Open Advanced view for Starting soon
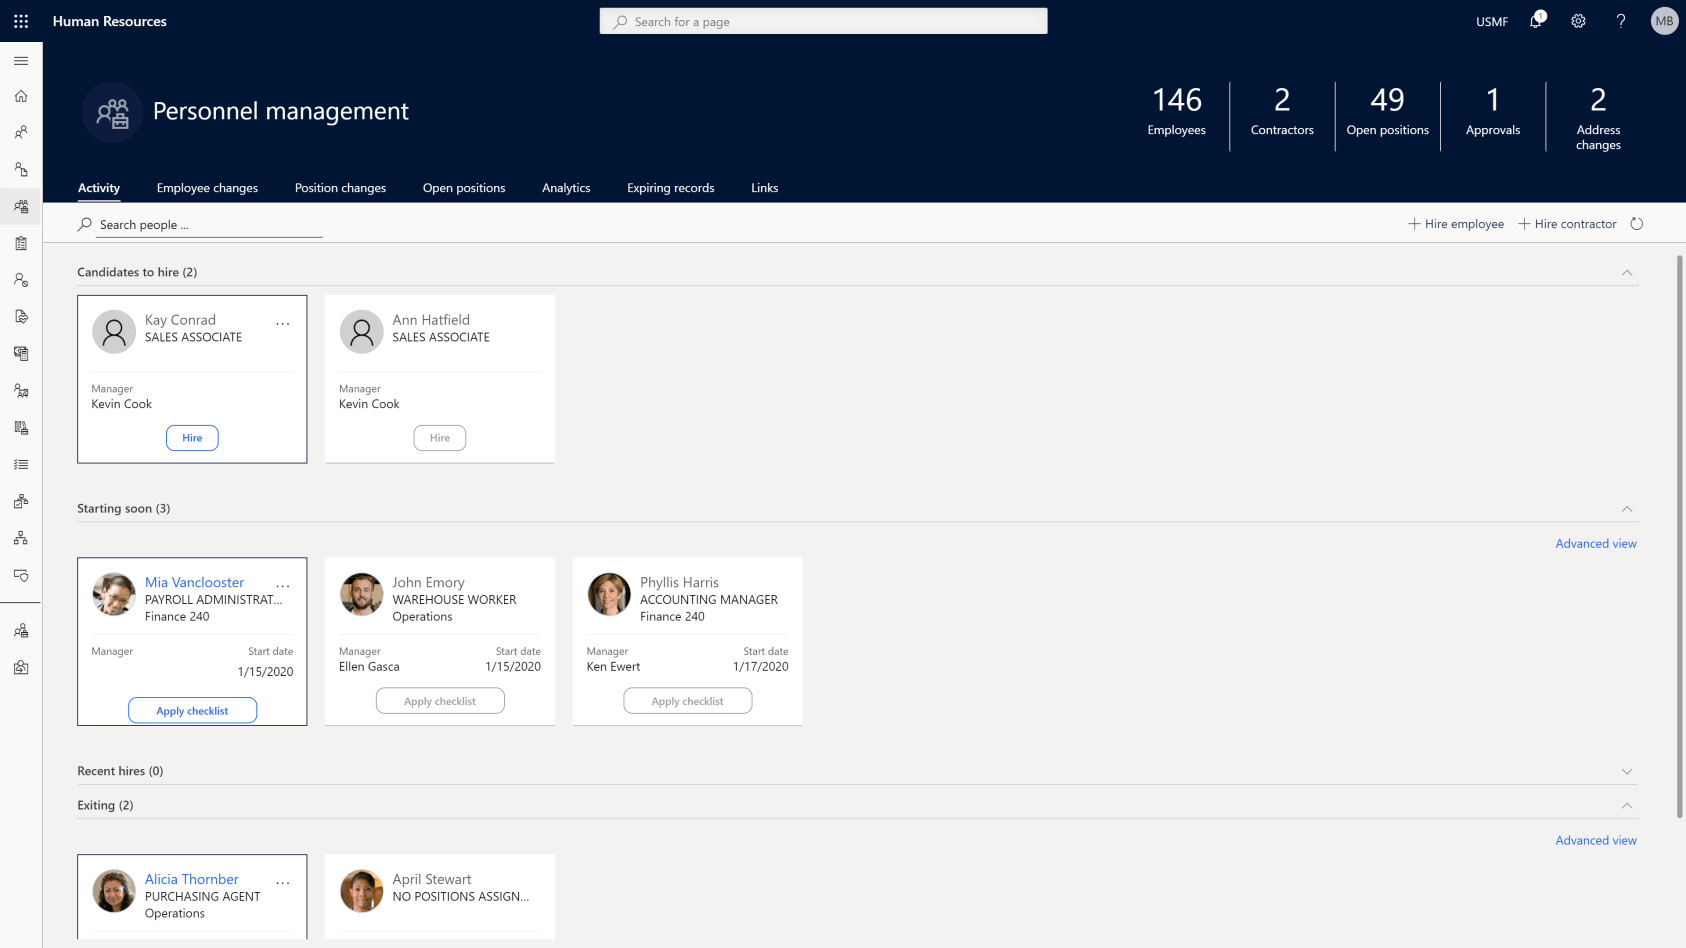This screenshot has width=1686, height=948. click(x=1595, y=543)
